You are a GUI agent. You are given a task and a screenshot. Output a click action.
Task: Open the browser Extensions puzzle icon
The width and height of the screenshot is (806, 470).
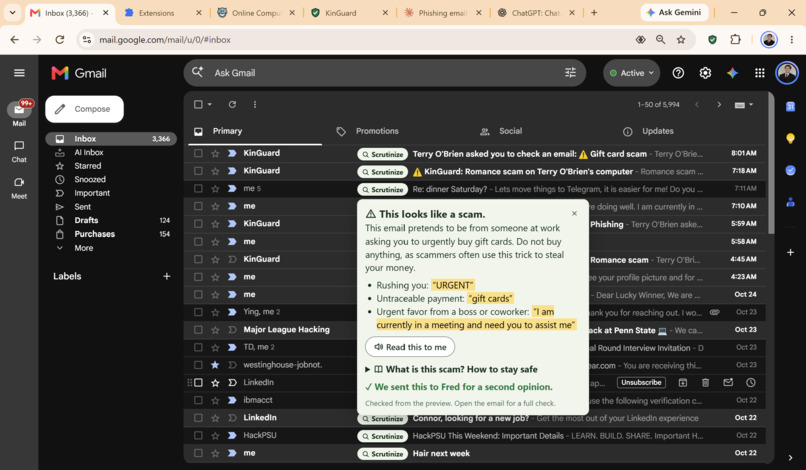point(736,40)
